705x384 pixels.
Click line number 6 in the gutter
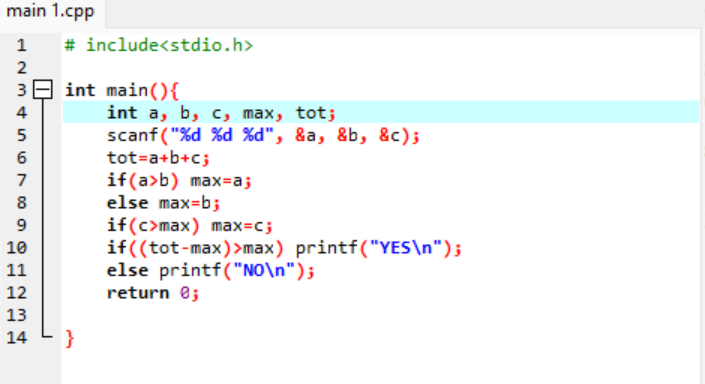(x=22, y=158)
